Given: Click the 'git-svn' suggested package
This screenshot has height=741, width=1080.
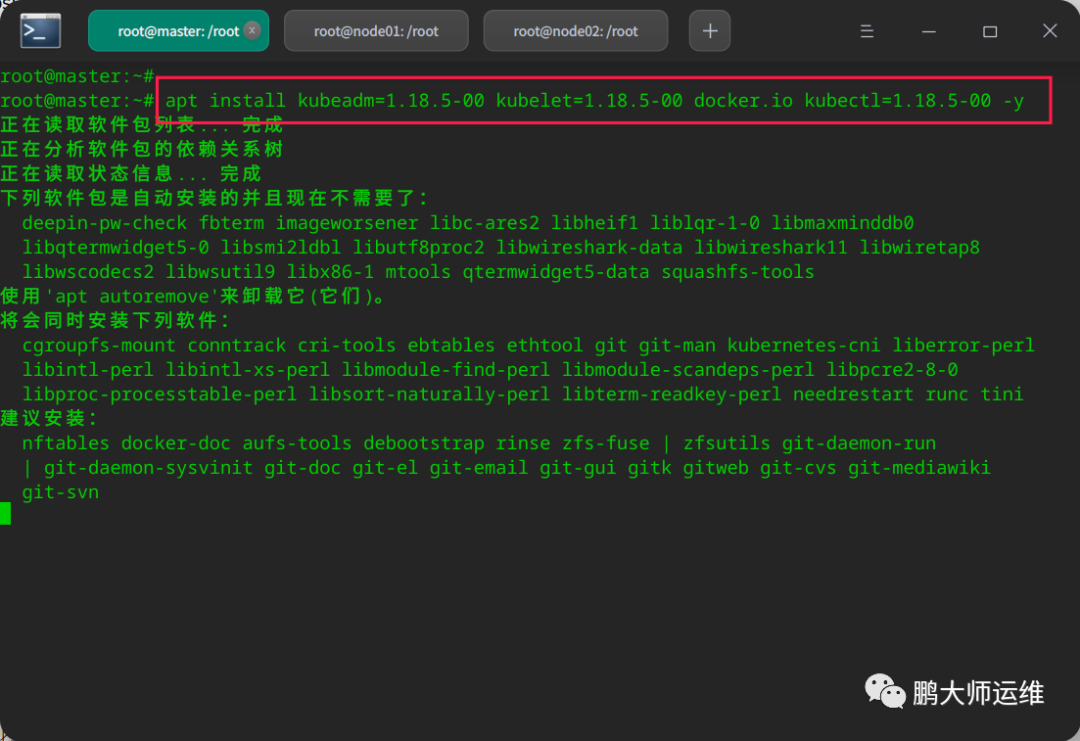Looking at the screenshot, I should click(60, 492).
